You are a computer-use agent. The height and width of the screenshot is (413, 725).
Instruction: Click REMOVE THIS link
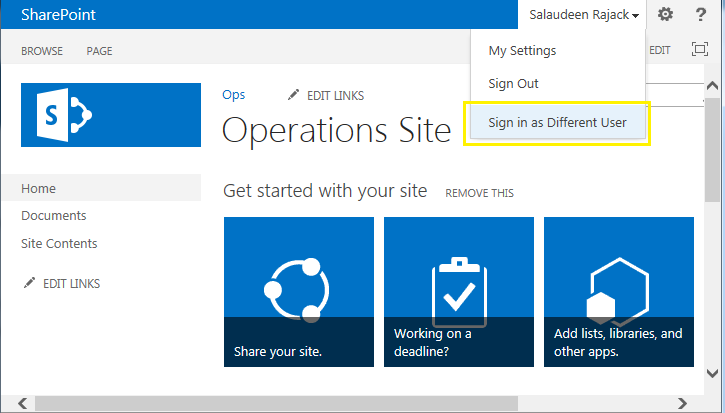click(x=479, y=193)
